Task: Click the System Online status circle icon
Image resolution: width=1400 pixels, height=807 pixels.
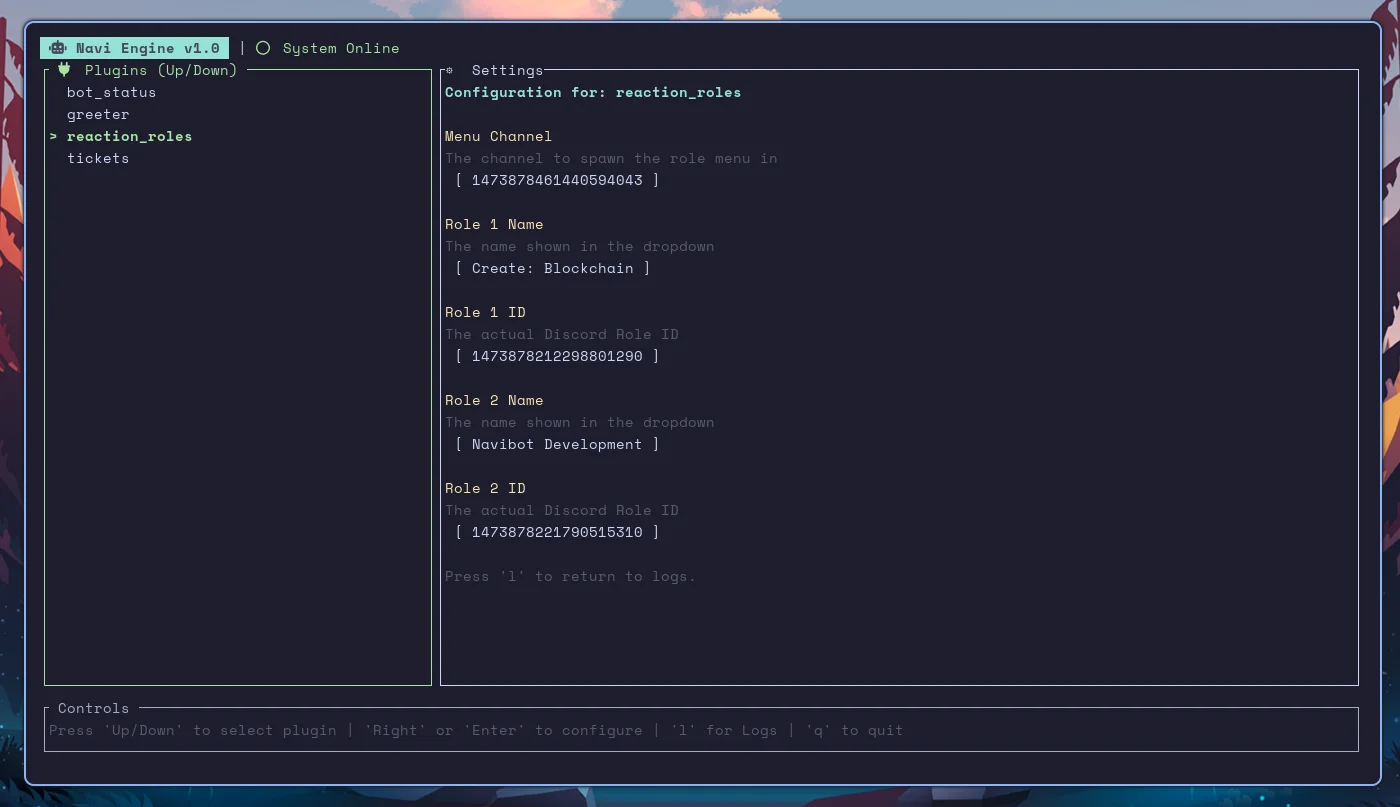Action: click(x=262, y=47)
